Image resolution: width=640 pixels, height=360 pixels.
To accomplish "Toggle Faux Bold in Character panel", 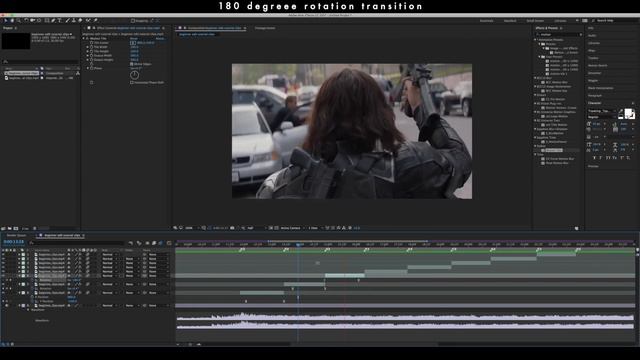I will pyautogui.click(x=594, y=158).
